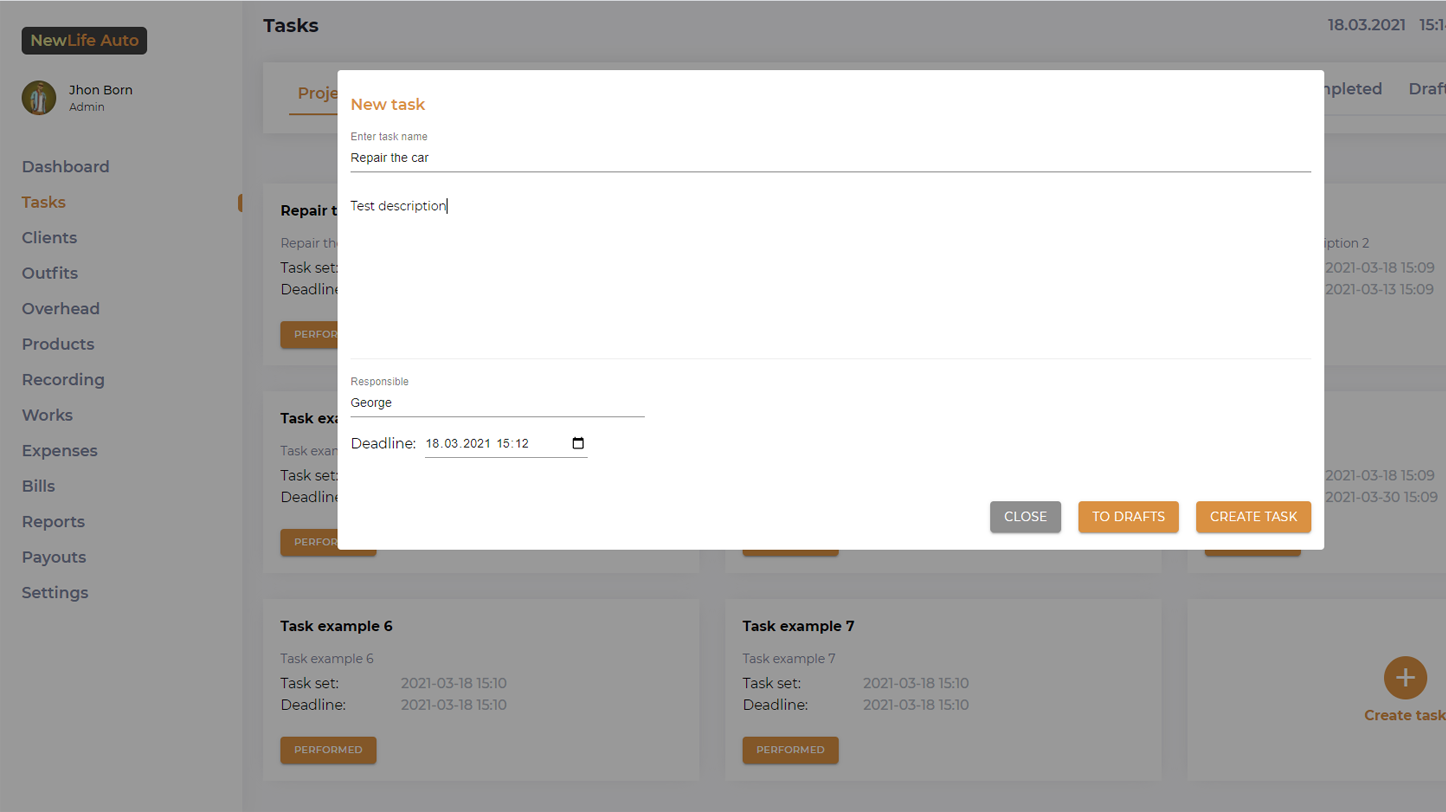This screenshot has width=1446, height=812.
Task: Open the Products sidebar item
Action: (x=58, y=344)
